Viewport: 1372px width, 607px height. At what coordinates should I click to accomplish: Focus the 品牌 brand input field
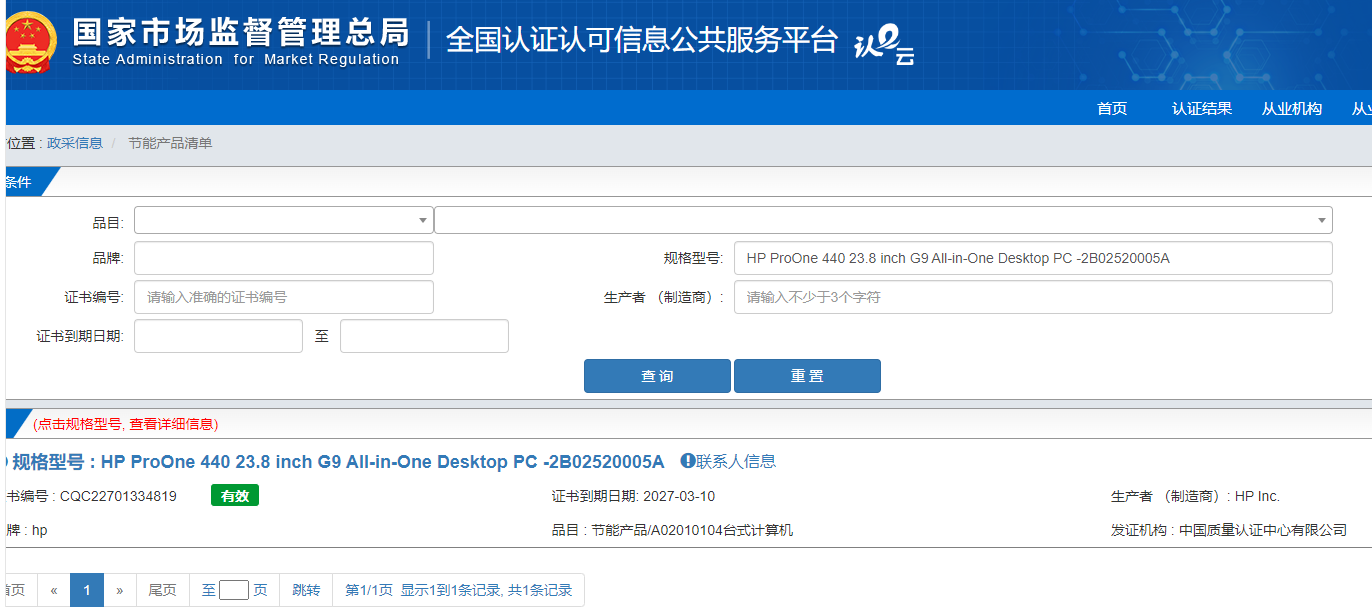(x=284, y=258)
